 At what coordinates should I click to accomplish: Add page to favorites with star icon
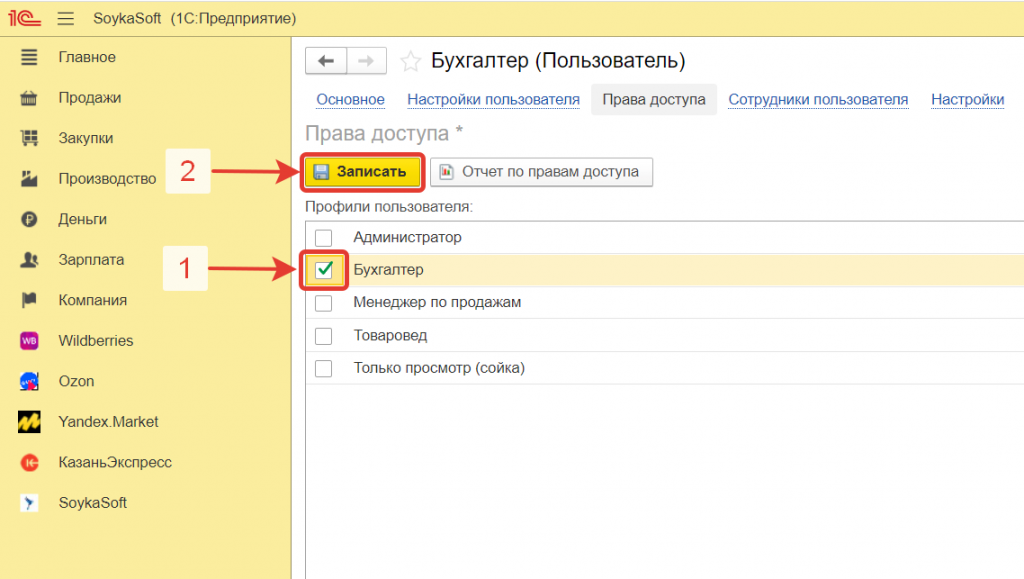pos(410,61)
